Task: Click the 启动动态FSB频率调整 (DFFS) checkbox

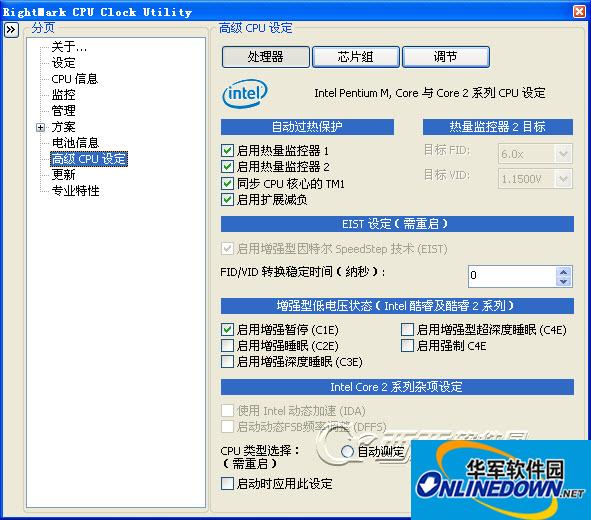Action: pos(227,427)
